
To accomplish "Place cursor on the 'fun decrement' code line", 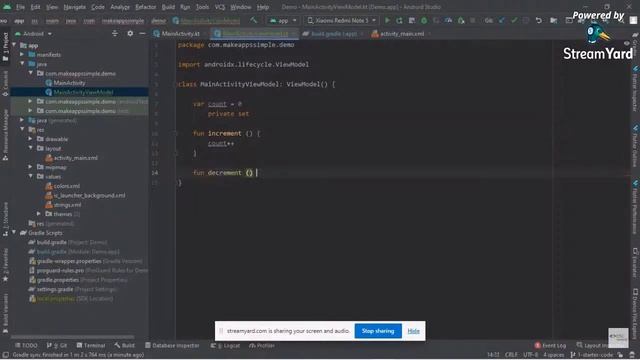I will (x=224, y=173).
